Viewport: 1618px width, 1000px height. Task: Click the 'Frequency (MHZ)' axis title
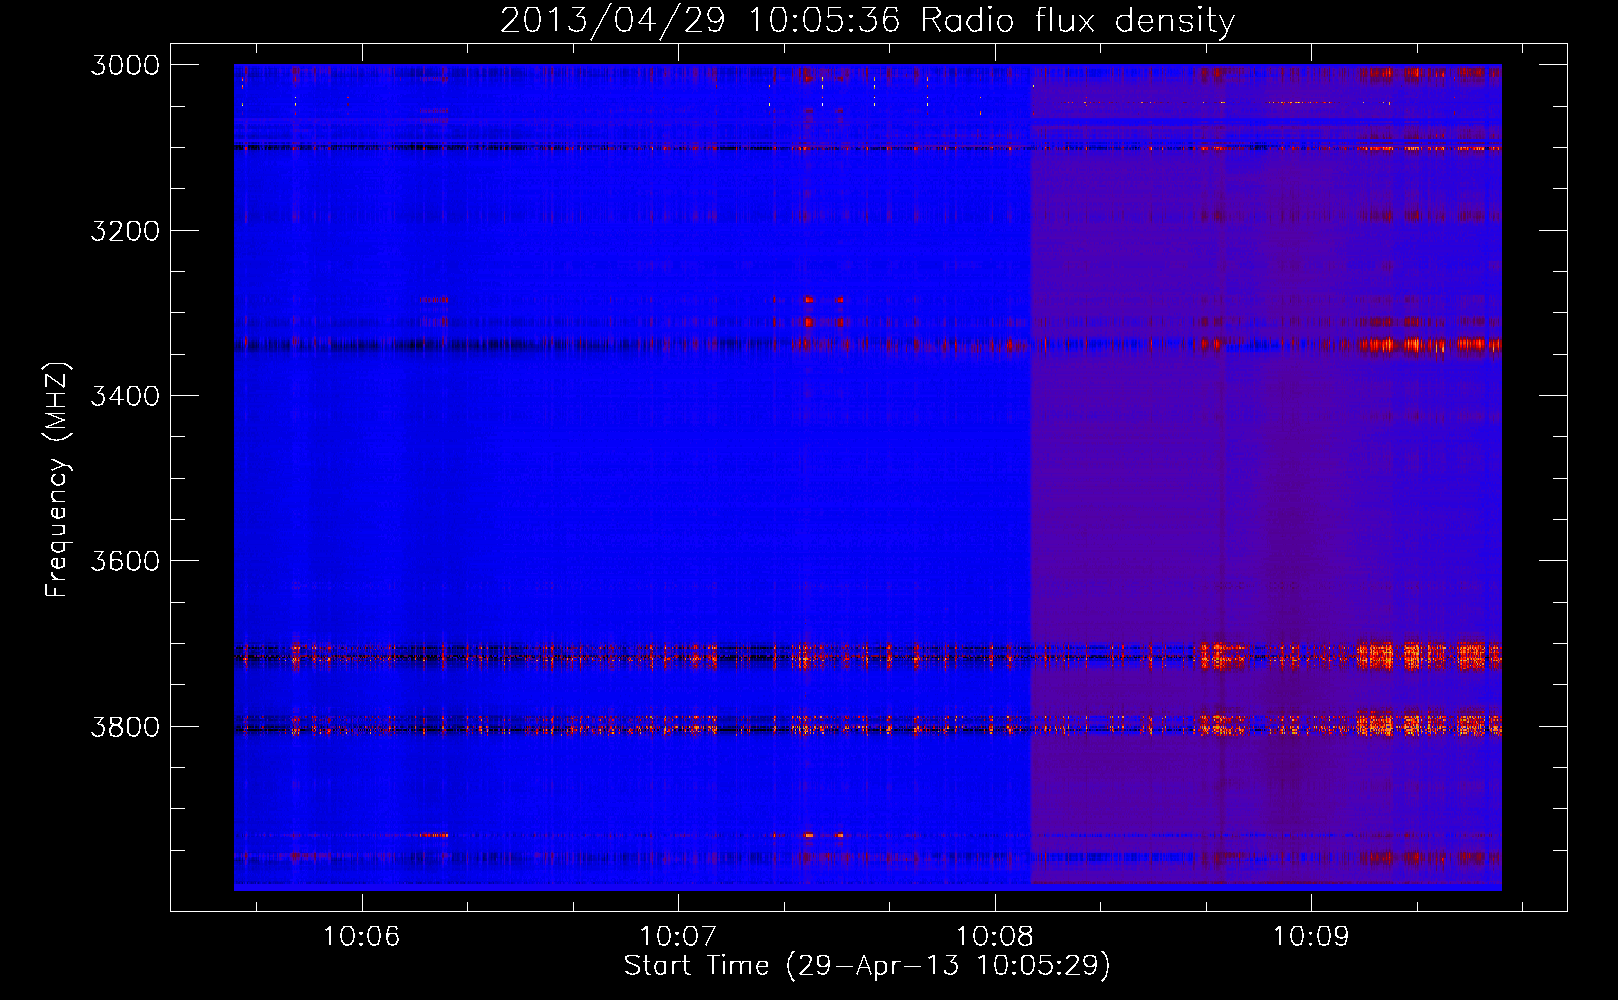(x=57, y=480)
